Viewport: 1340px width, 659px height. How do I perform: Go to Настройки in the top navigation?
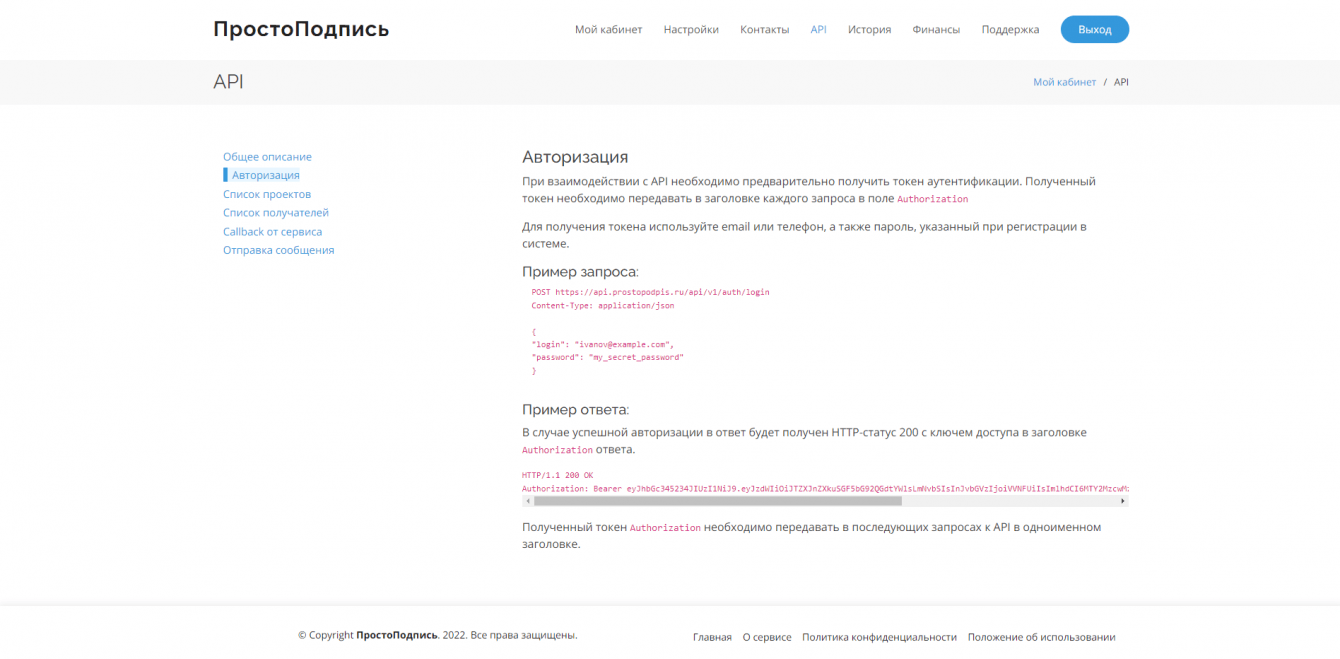691,30
